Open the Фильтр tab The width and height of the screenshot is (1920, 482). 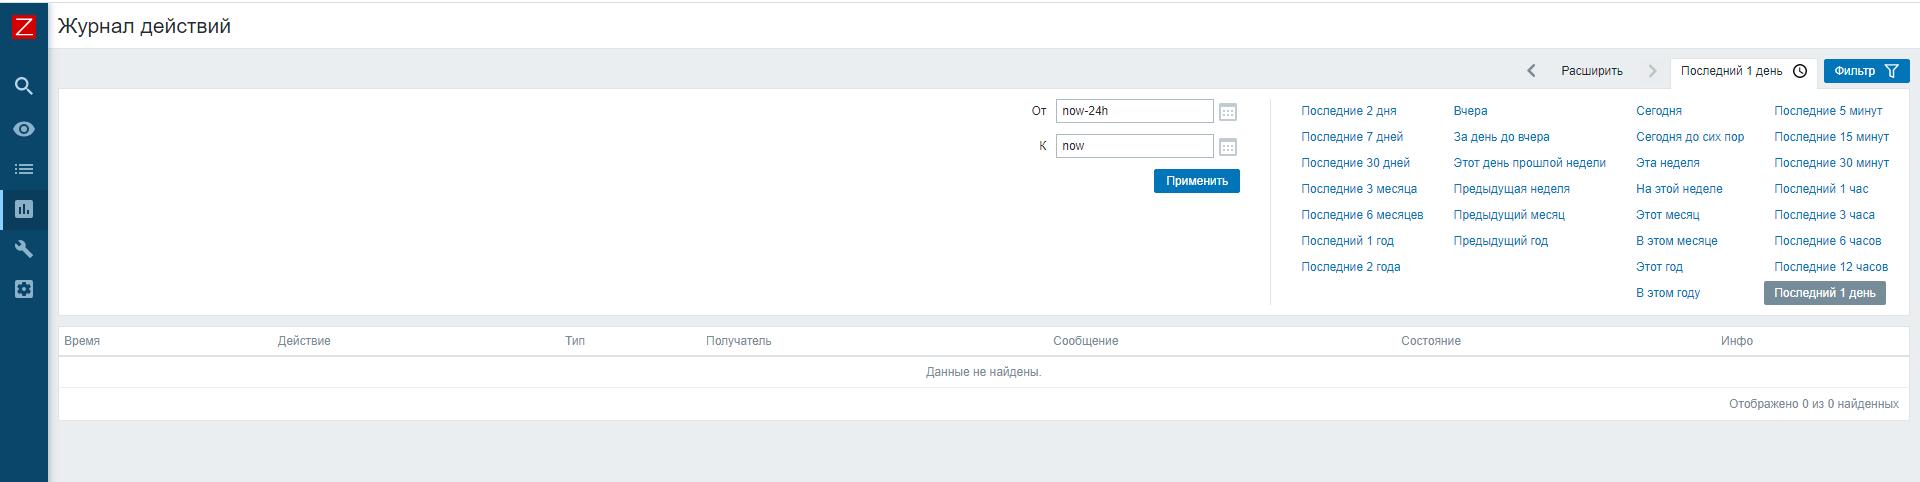[x=1866, y=71]
